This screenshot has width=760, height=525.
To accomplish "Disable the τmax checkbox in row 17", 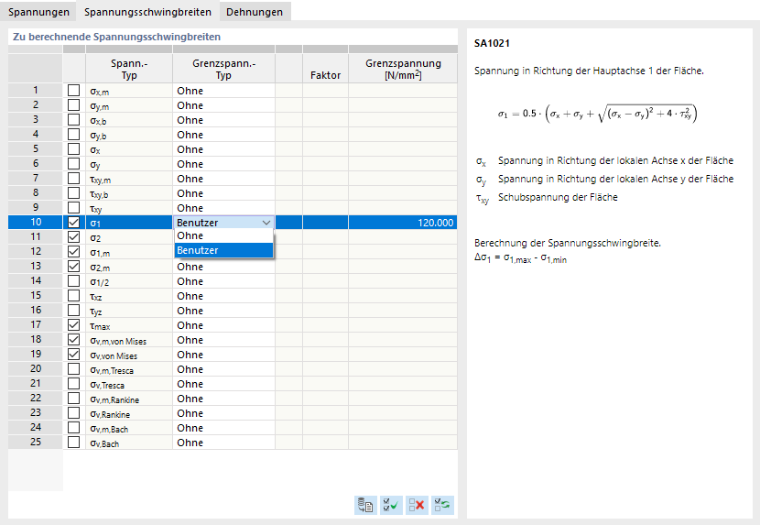I will pos(74,325).
